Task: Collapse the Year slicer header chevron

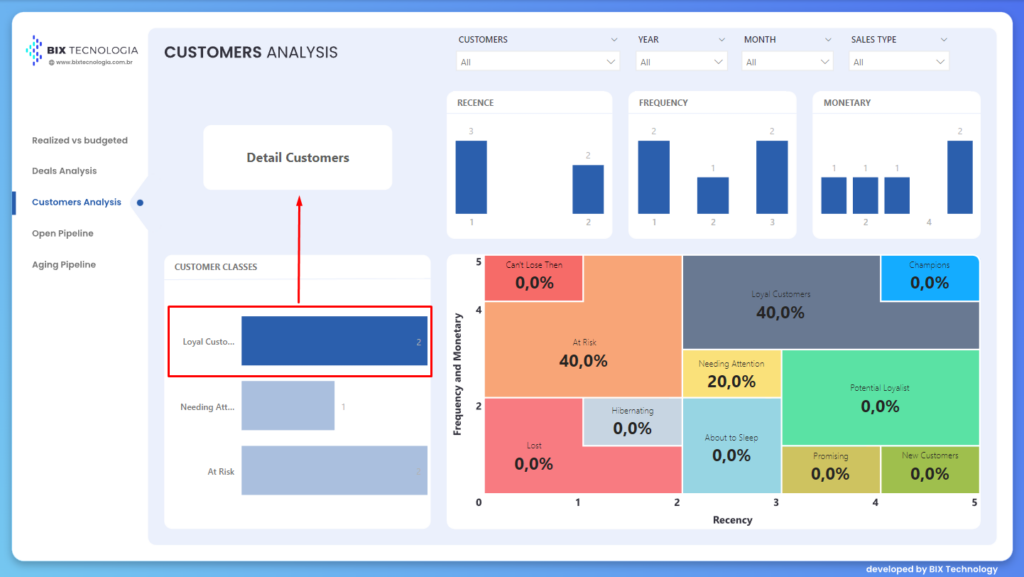Action: 719,40
